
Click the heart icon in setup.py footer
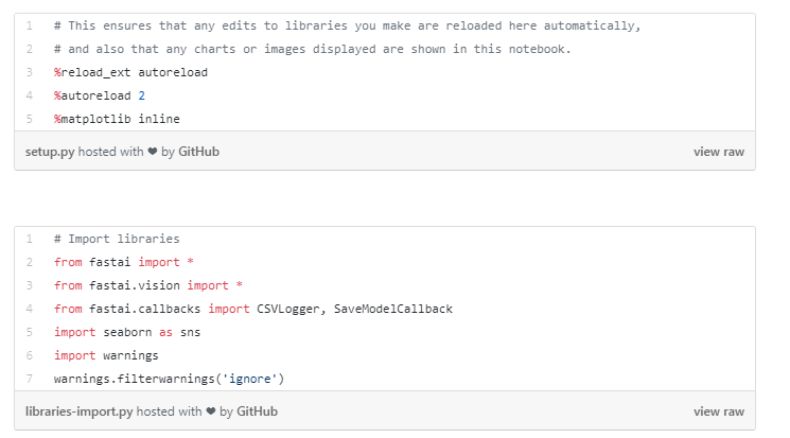pyautogui.click(x=151, y=152)
